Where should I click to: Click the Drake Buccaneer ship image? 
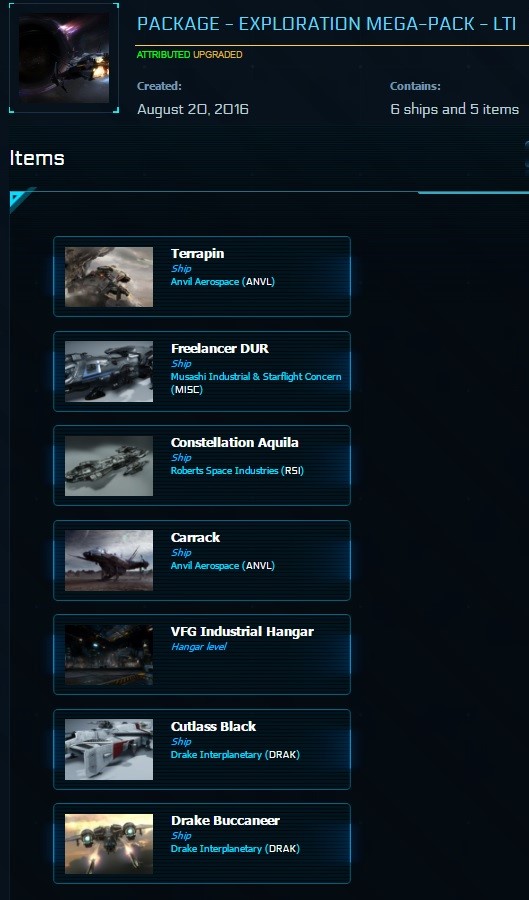[109, 843]
